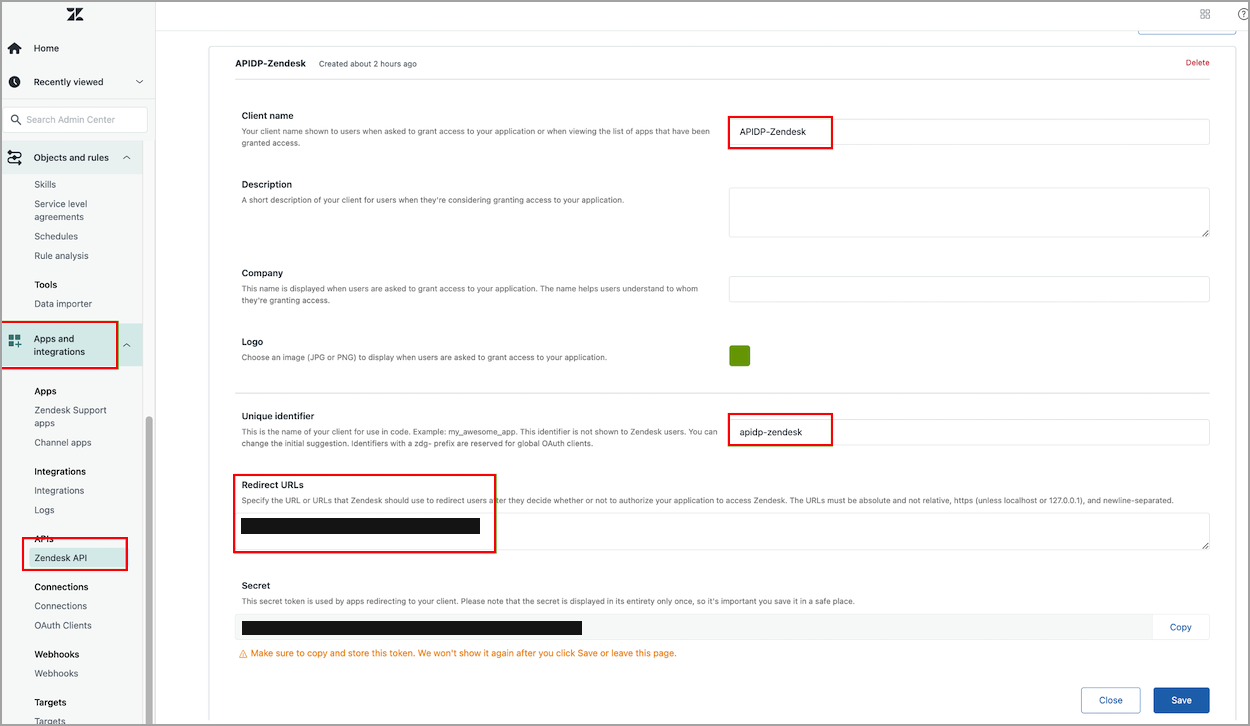
Task: Open integration Logs page
Action: click(44, 510)
